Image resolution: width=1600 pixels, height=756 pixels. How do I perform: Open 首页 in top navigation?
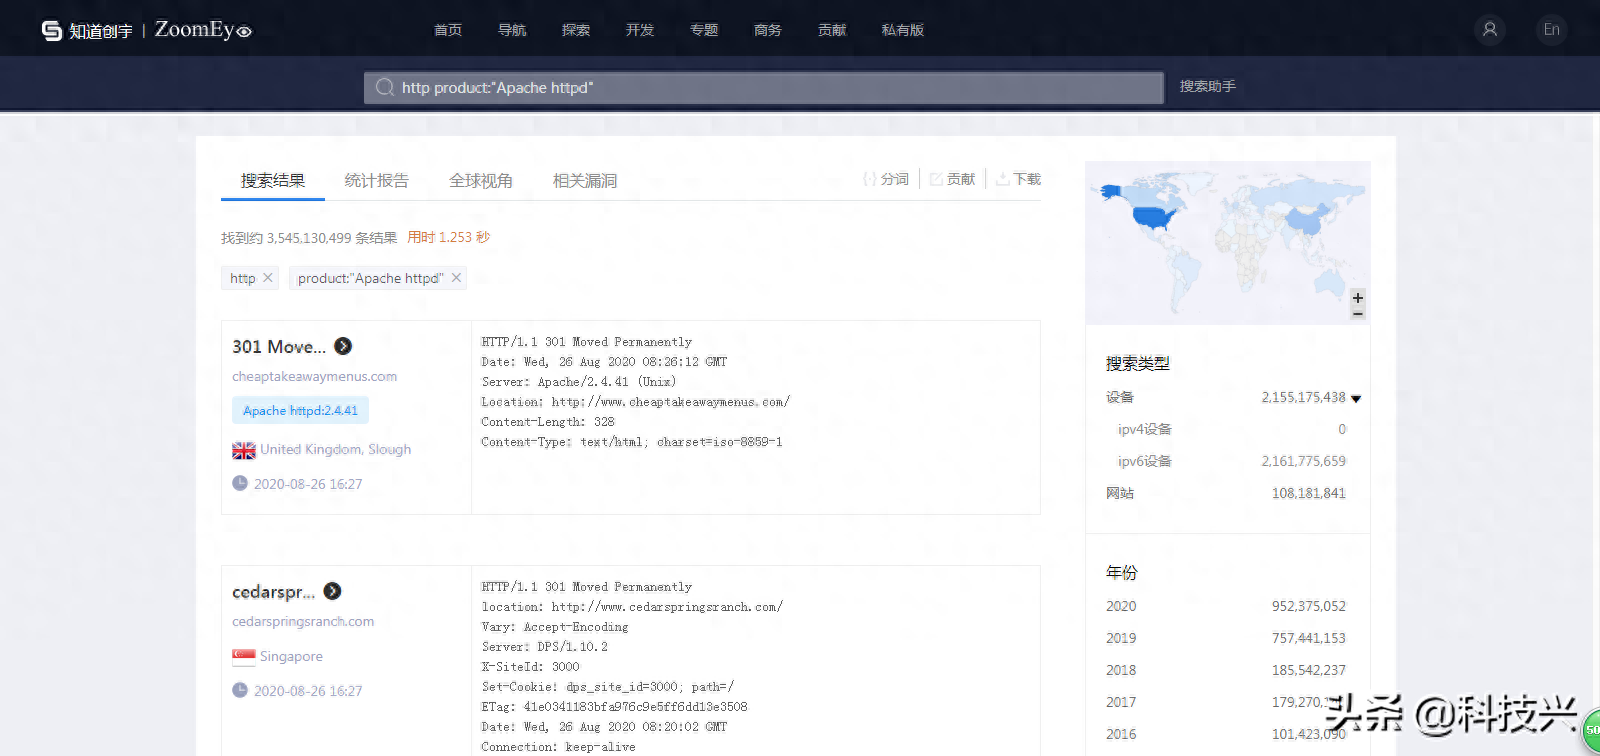pyautogui.click(x=448, y=30)
